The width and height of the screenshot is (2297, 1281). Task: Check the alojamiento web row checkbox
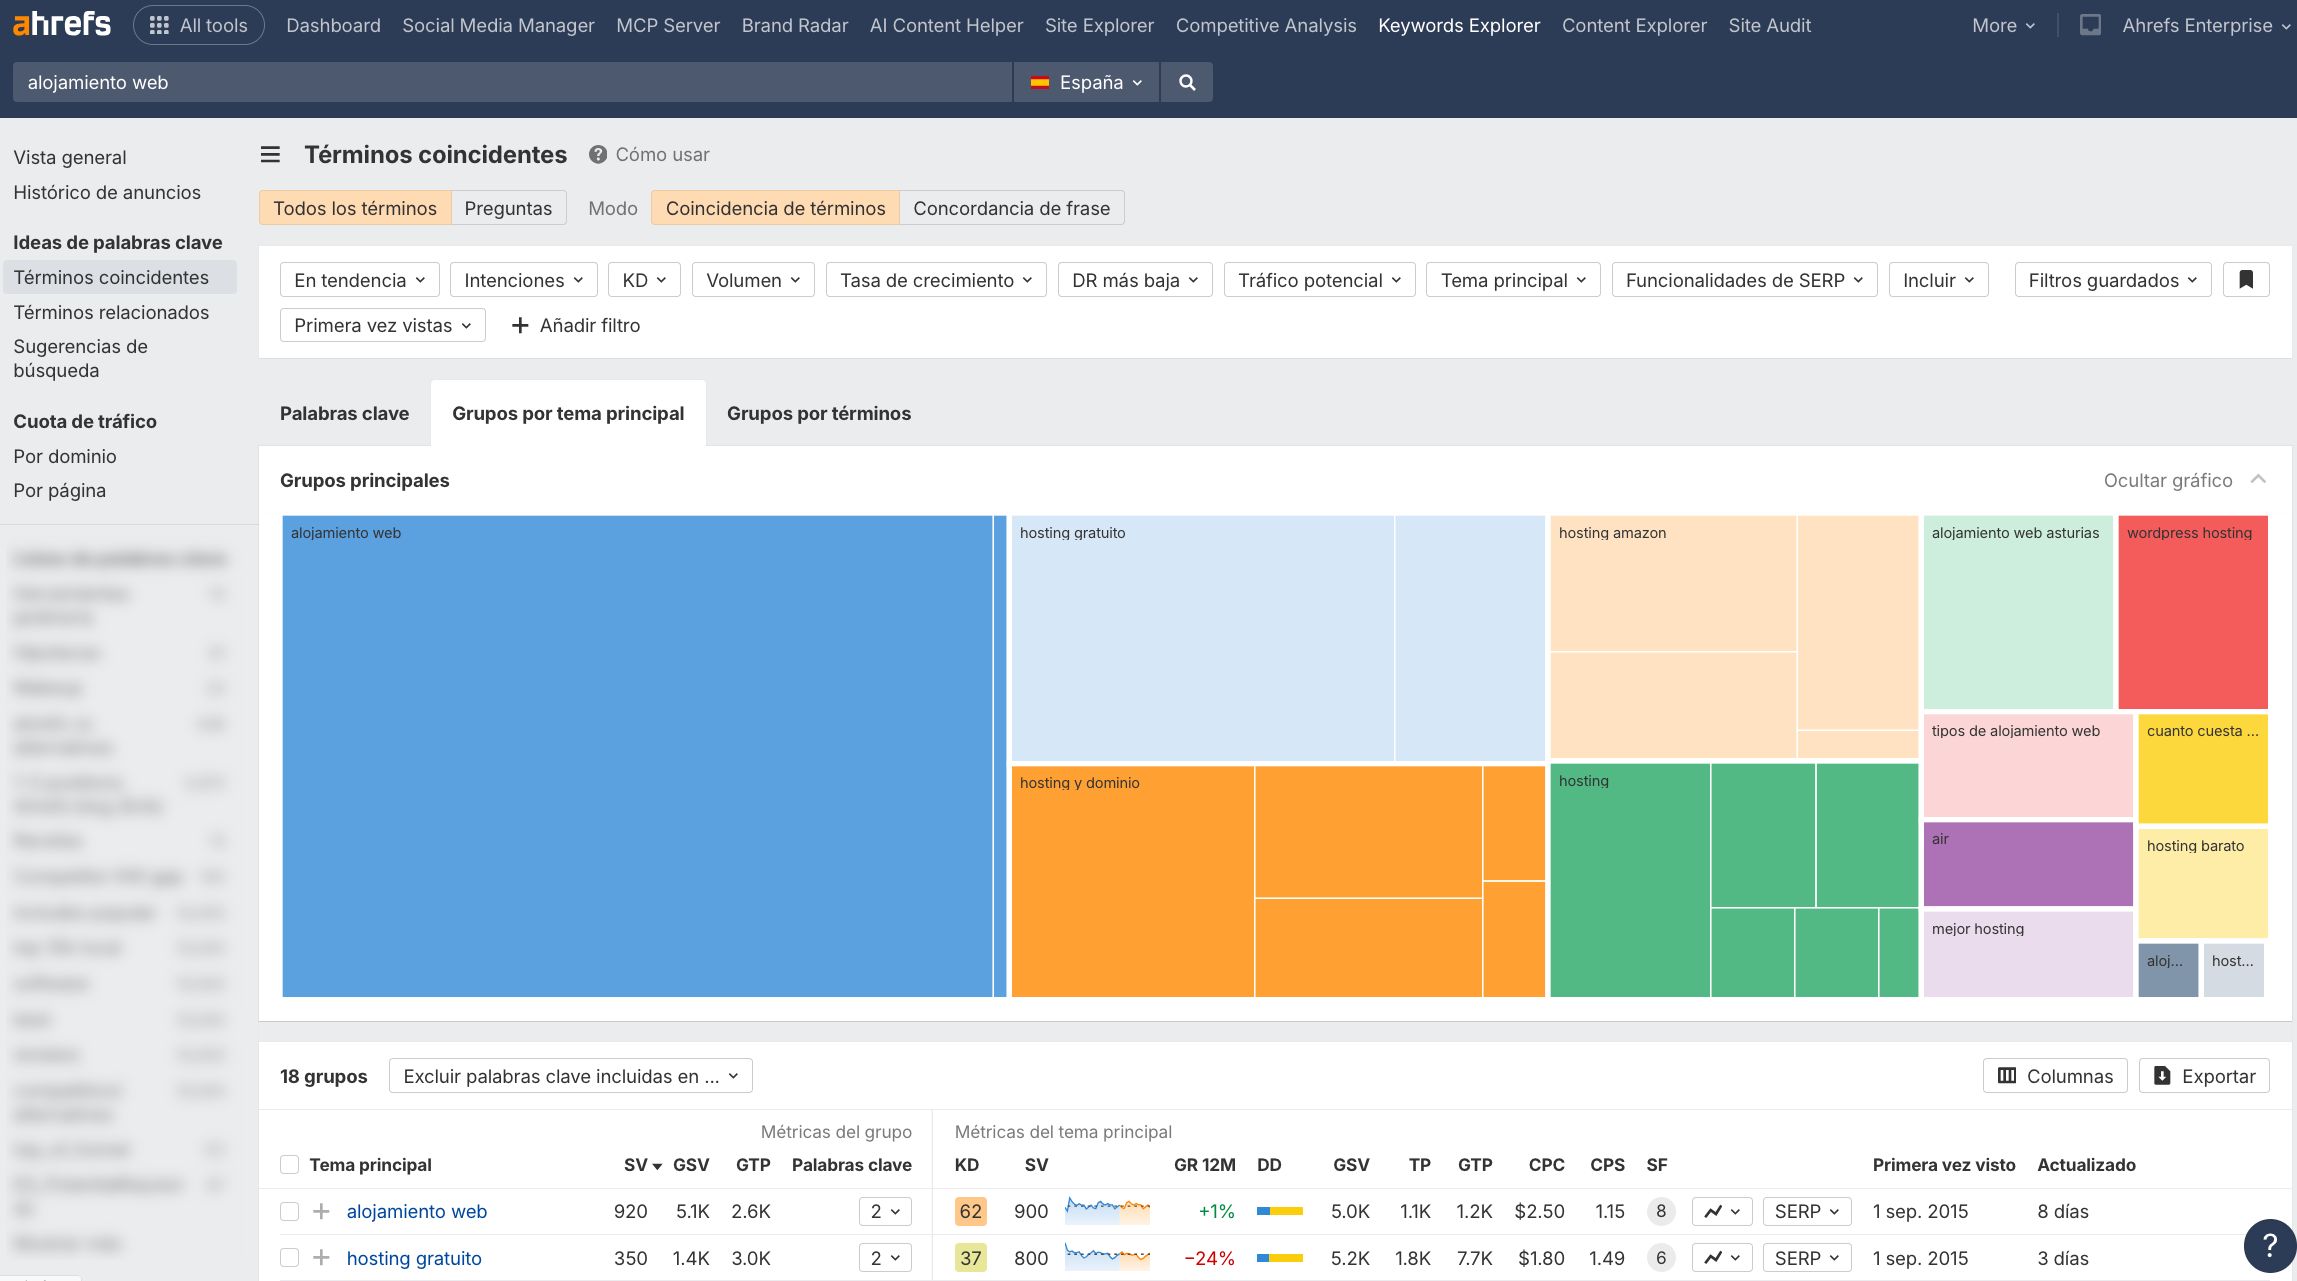(290, 1211)
